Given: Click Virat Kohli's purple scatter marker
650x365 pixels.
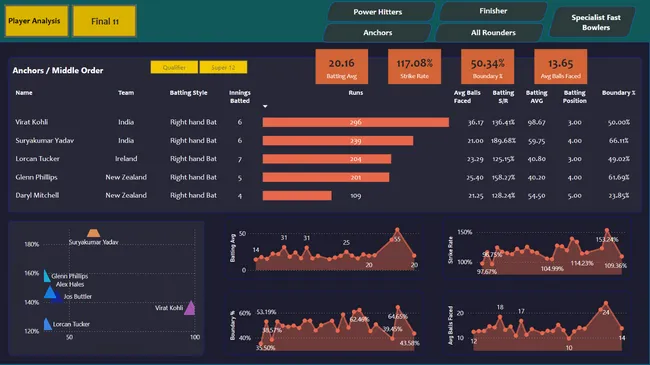Looking at the screenshot, I should click(x=190, y=308).
